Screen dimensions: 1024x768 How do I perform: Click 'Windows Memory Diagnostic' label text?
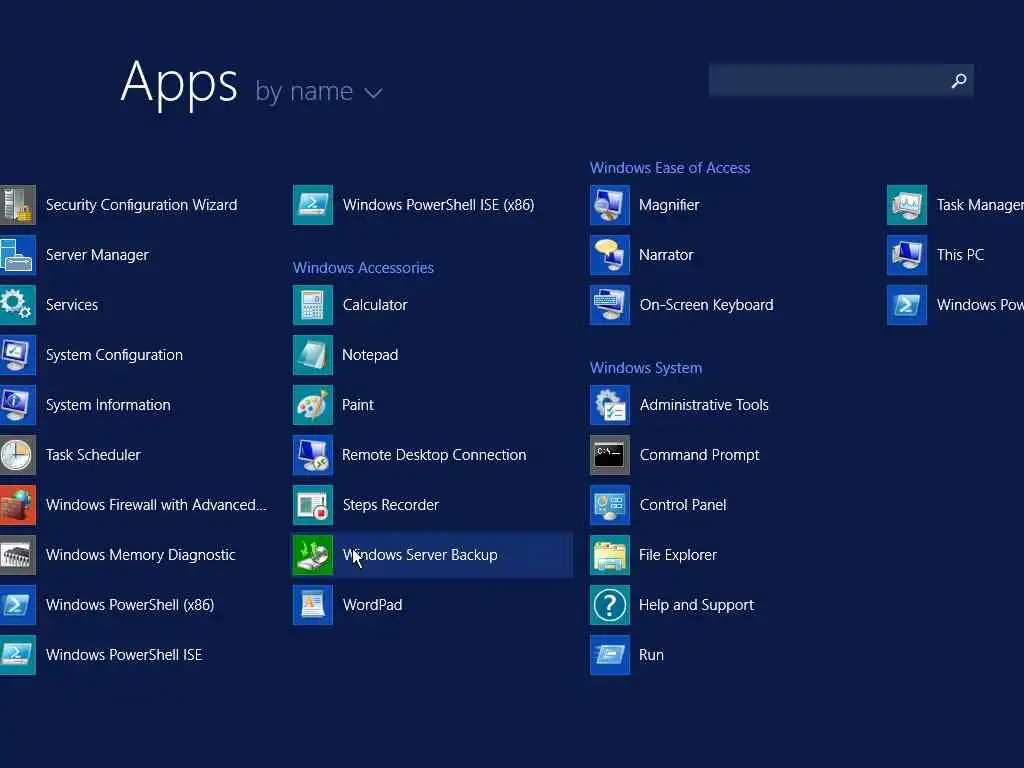point(140,555)
